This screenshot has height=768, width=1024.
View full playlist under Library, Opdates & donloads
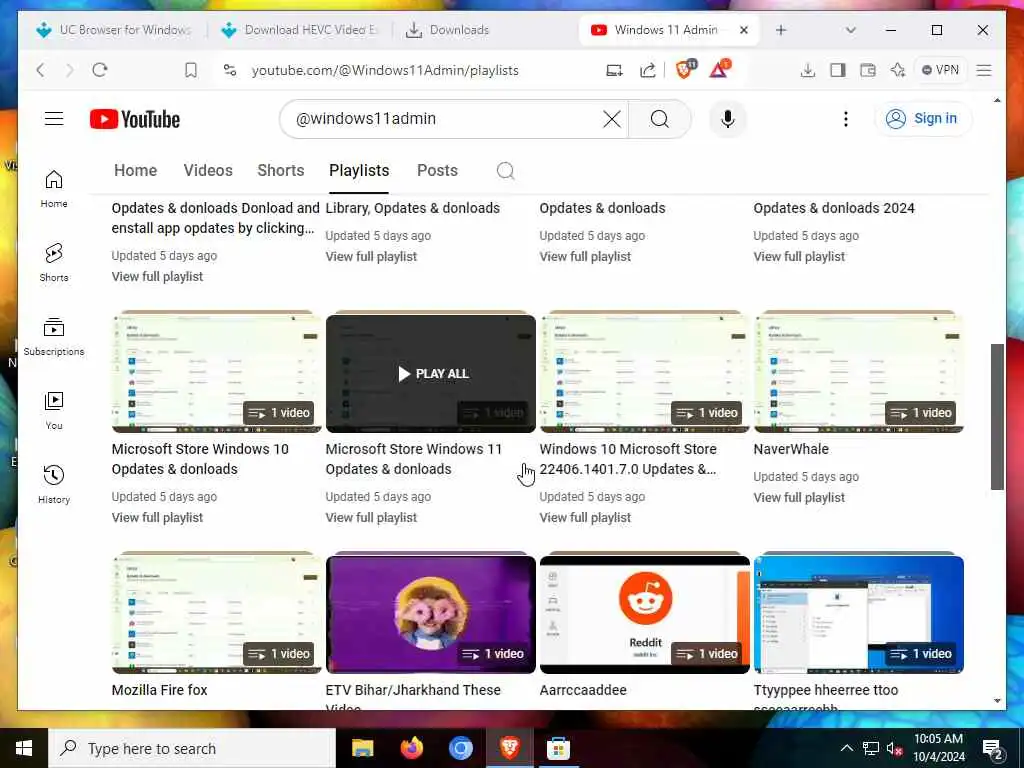click(371, 257)
